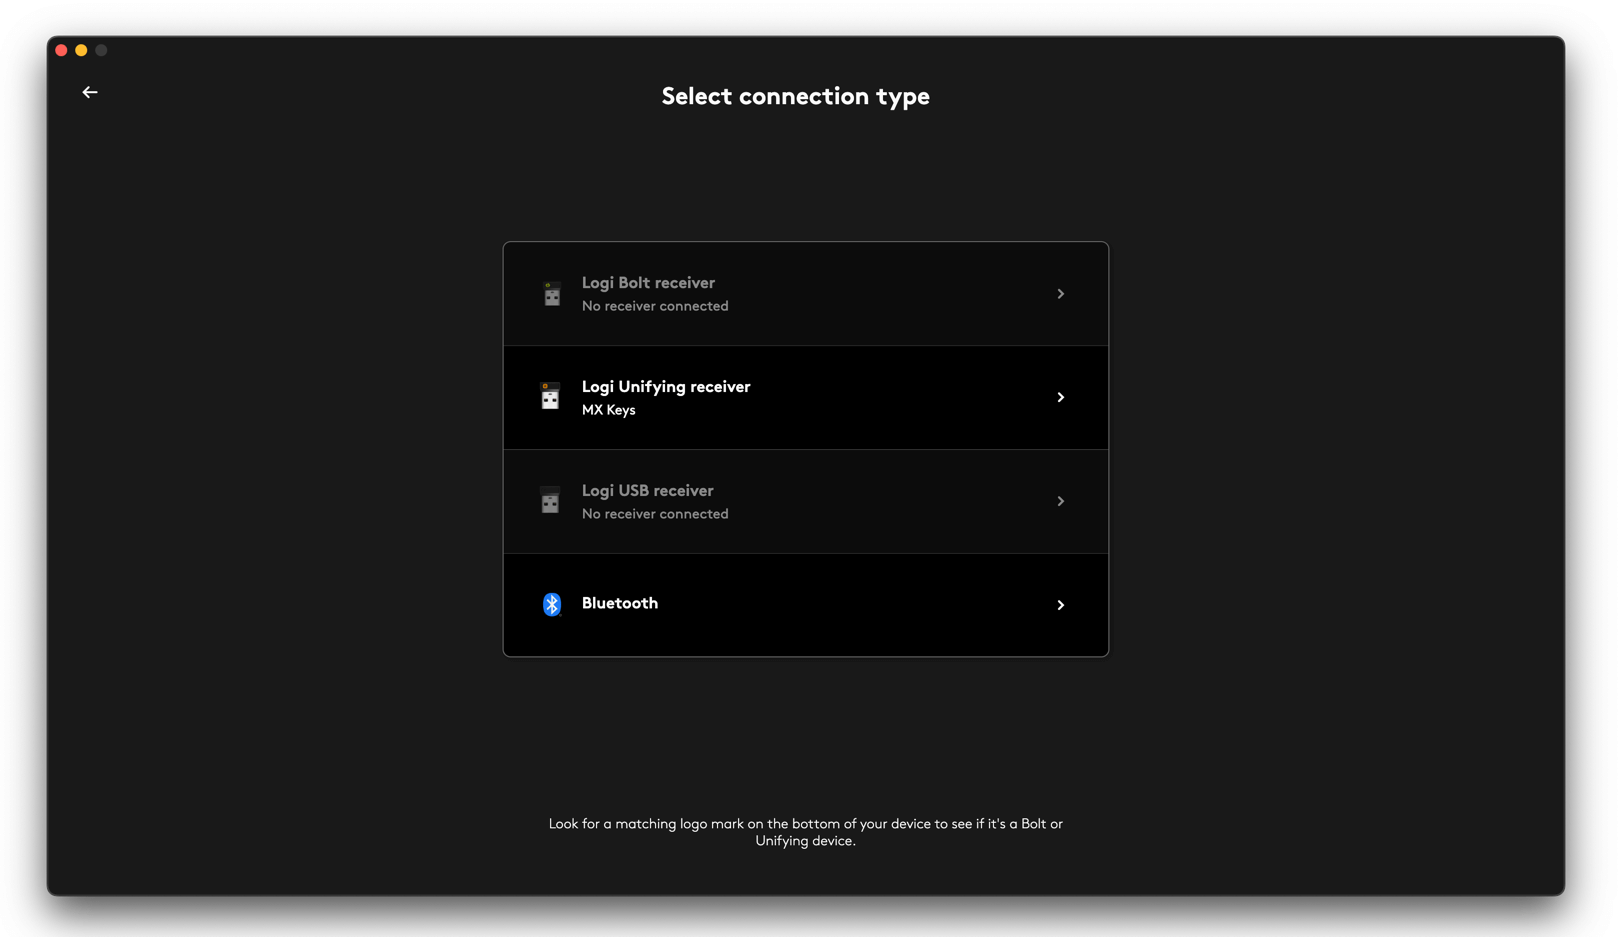Click the MX Keys subtitle text
Screen dimensions: 1618x937
pos(609,410)
